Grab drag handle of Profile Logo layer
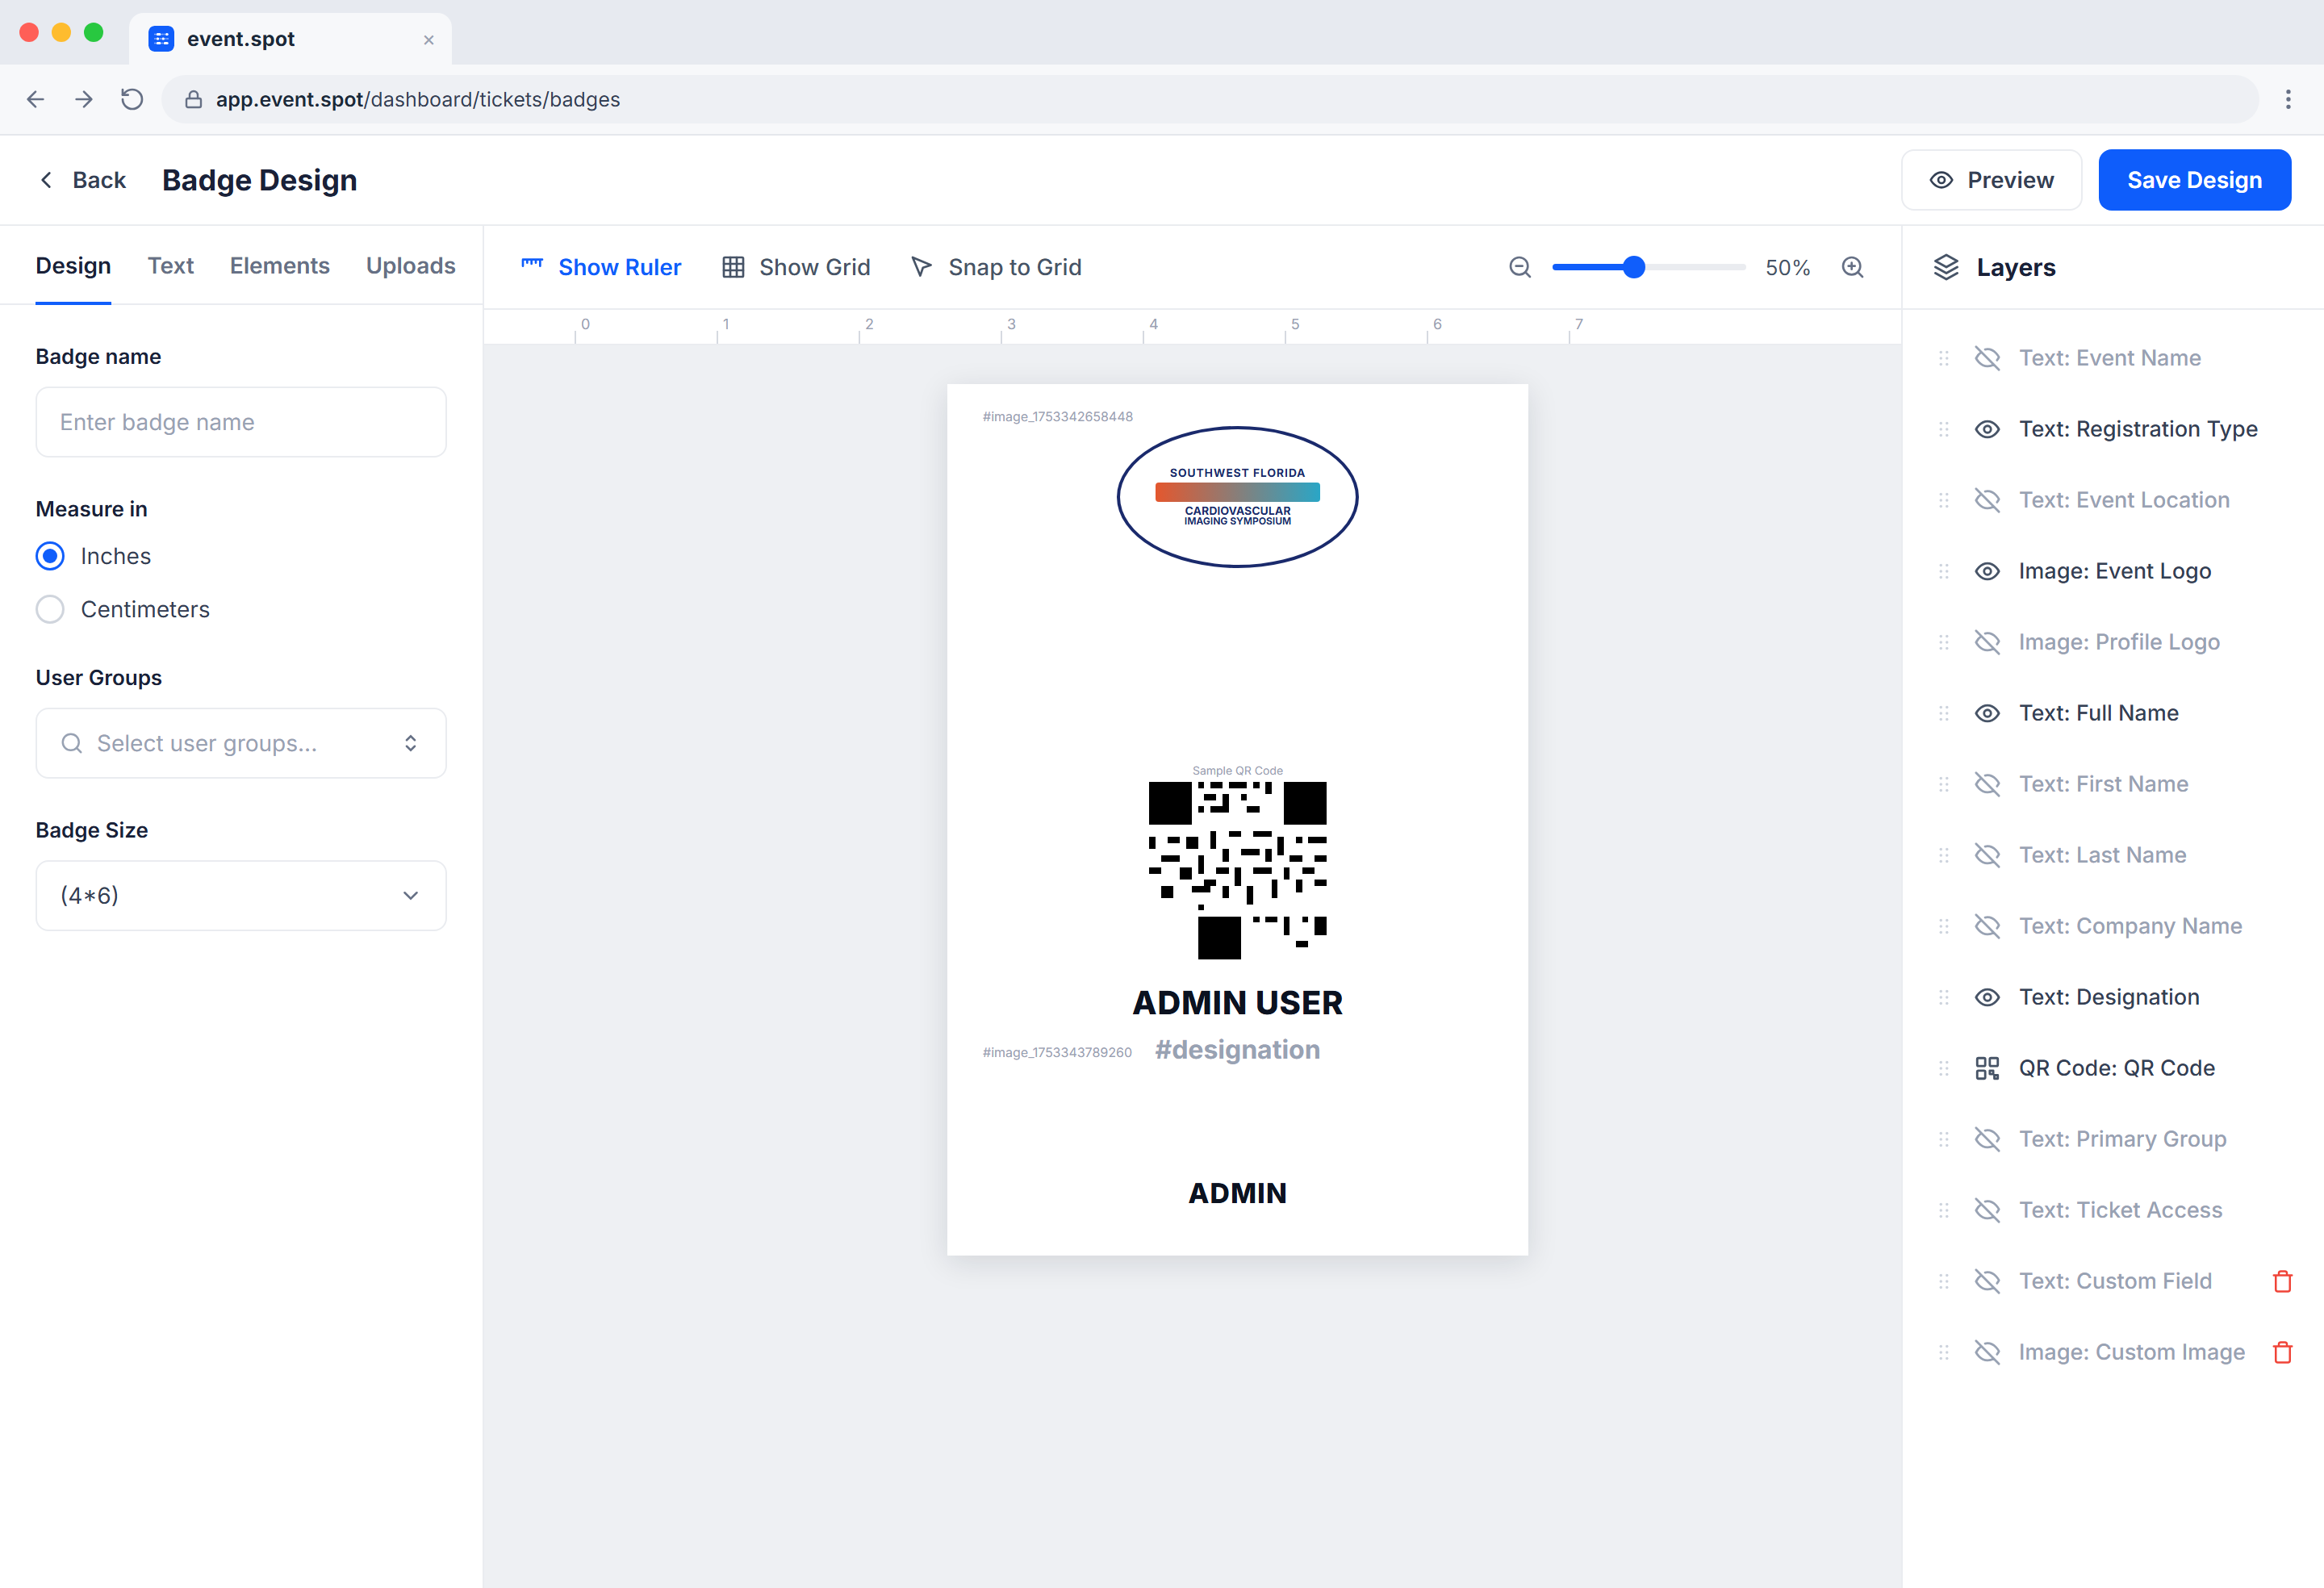 coord(1944,642)
